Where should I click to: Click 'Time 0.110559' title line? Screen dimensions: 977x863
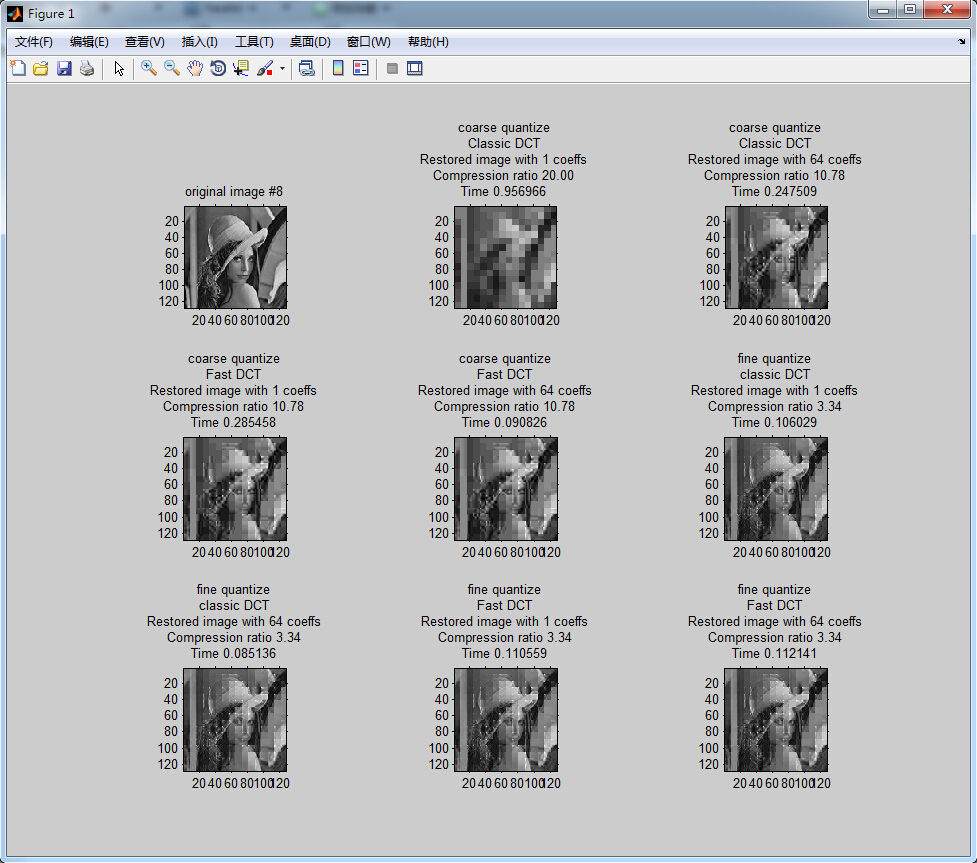point(504,654)
